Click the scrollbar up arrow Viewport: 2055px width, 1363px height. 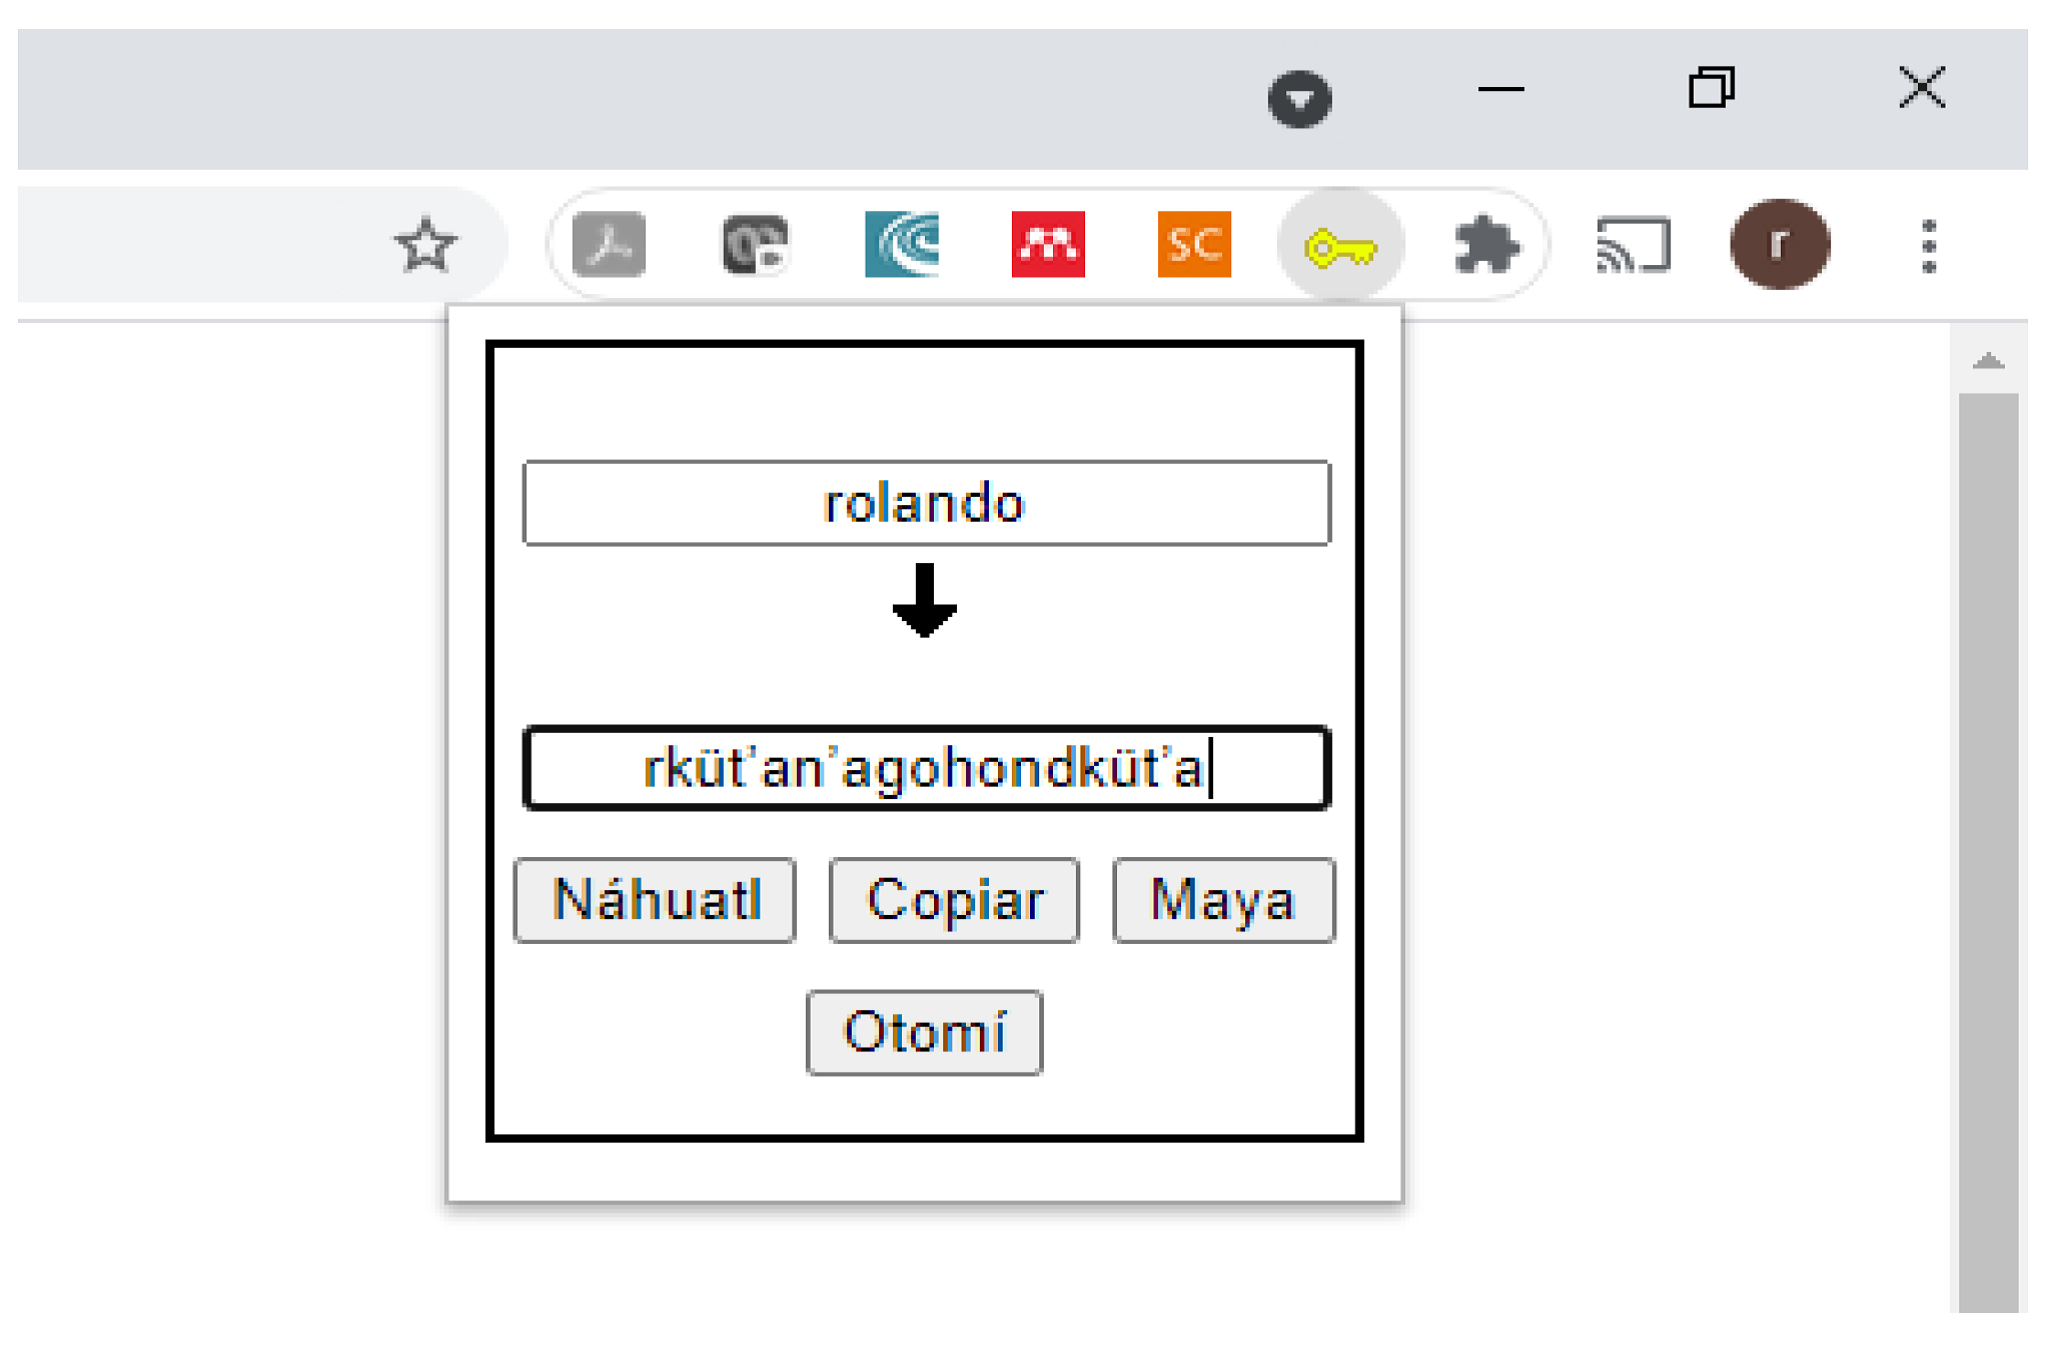click(1988, 361)
